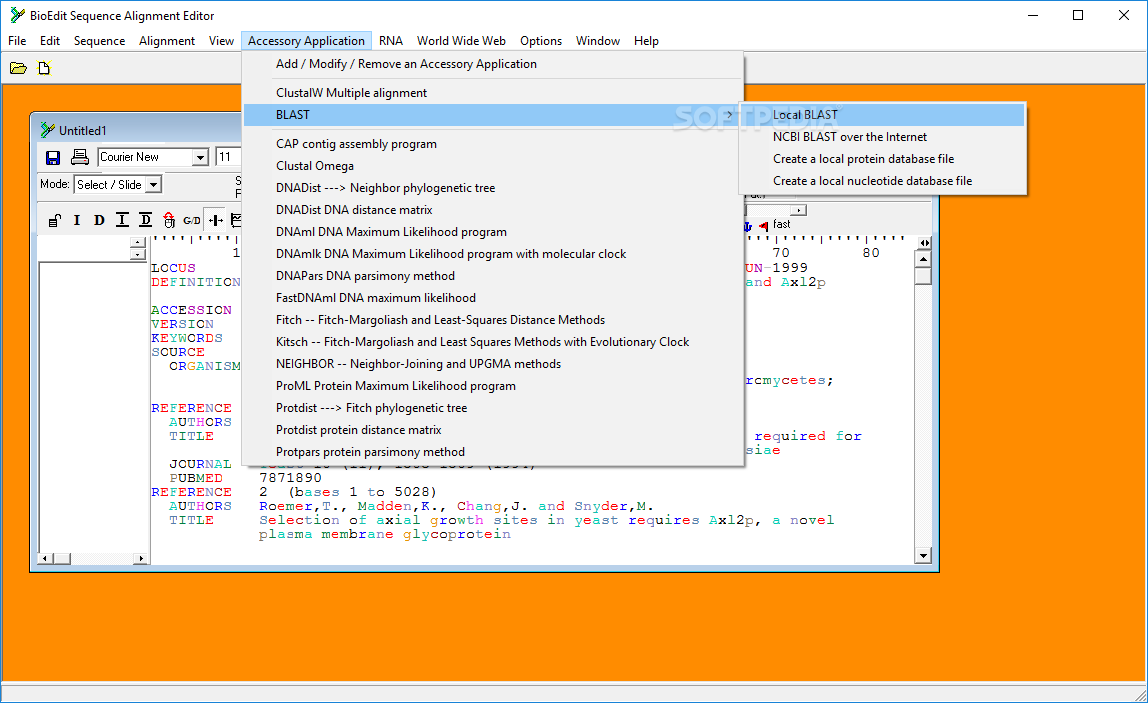Create a new alignment document icon
Viewport: 1148px width, 703px height.
coord(45,68)
